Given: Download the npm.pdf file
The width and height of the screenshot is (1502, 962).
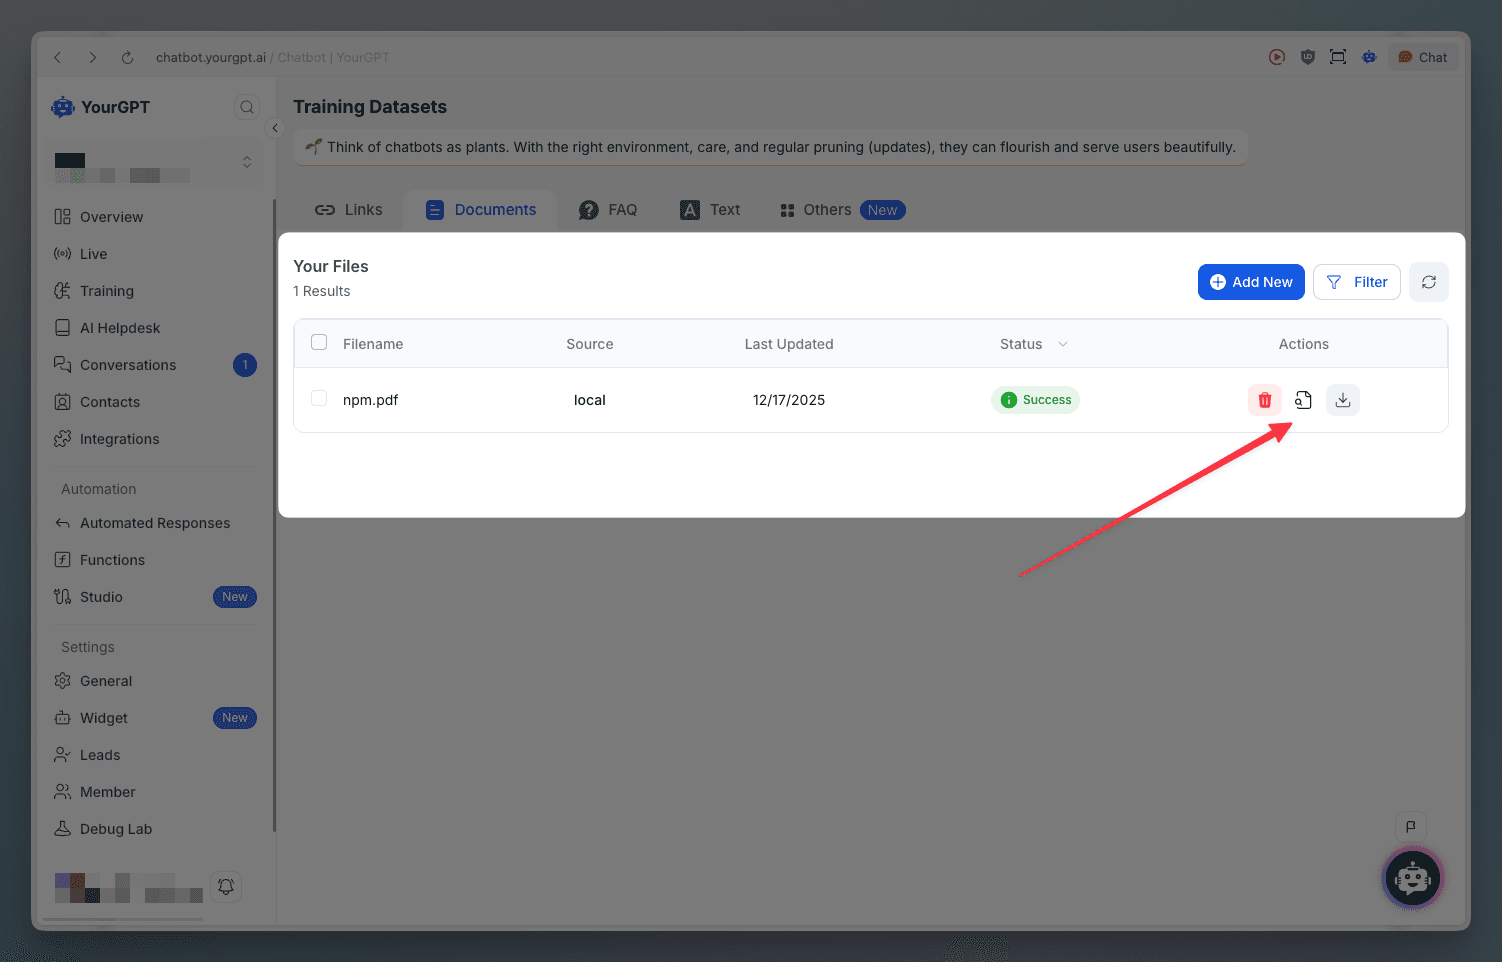Looking at the screenshot, I should click(1343, 400).
